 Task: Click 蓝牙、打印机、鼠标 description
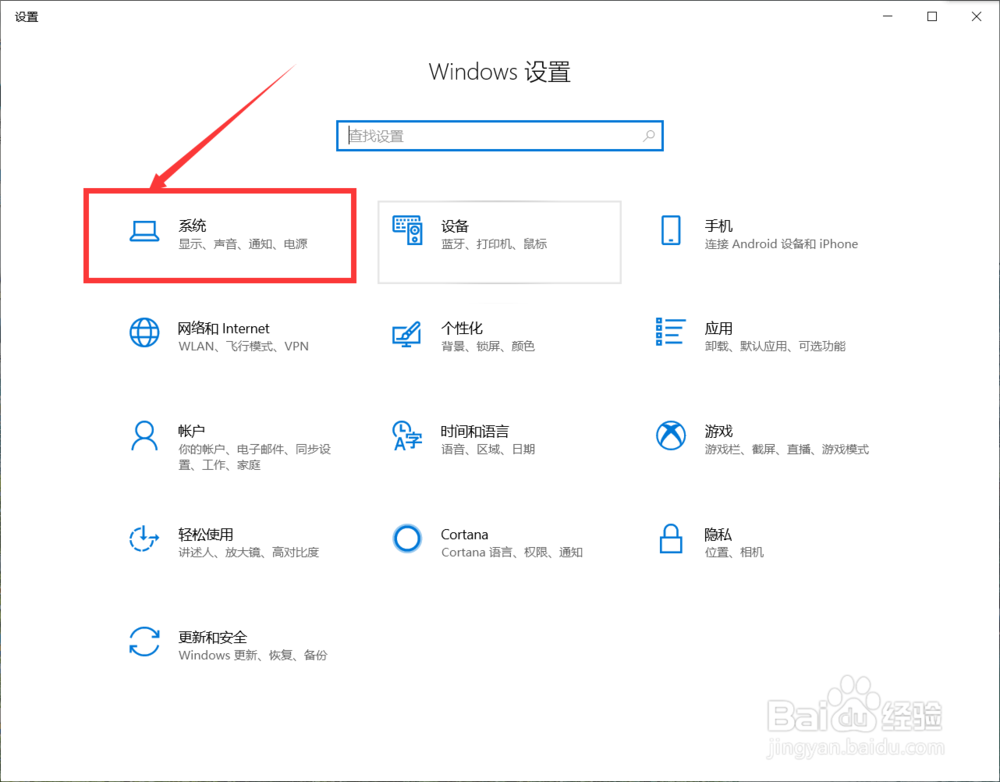pos(494,244)
